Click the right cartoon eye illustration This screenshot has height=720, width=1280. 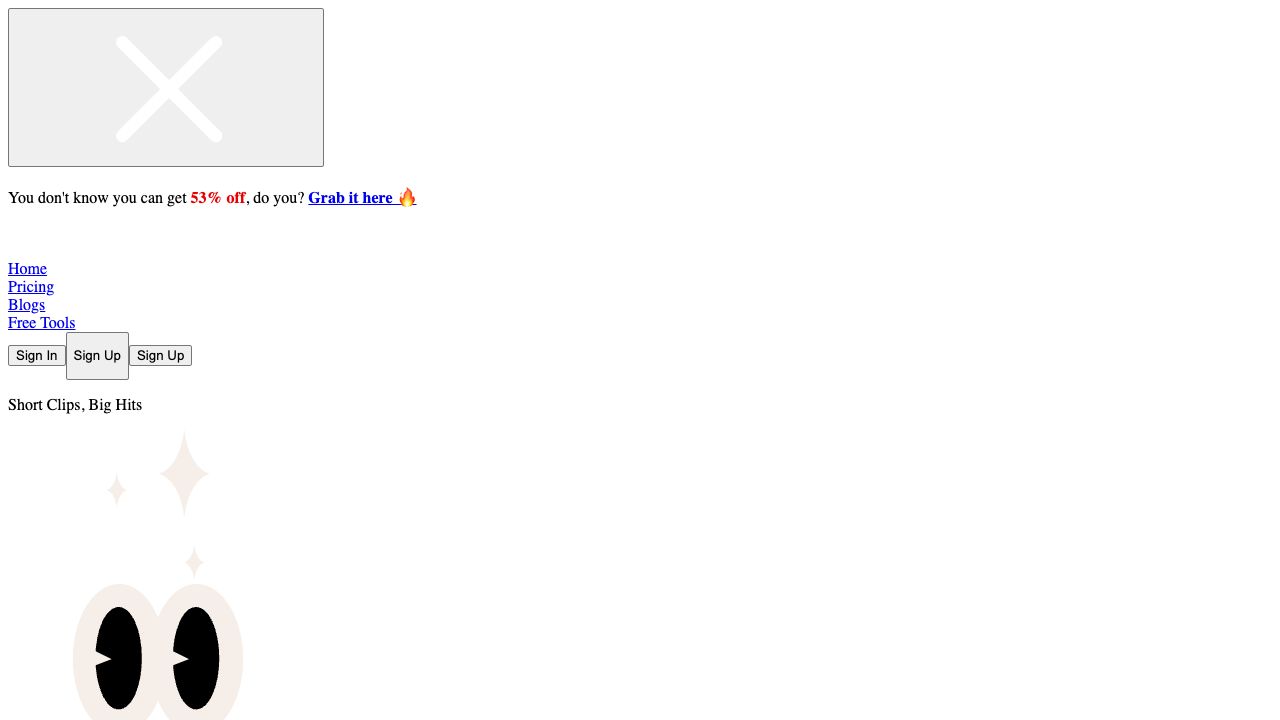[196, 652]
